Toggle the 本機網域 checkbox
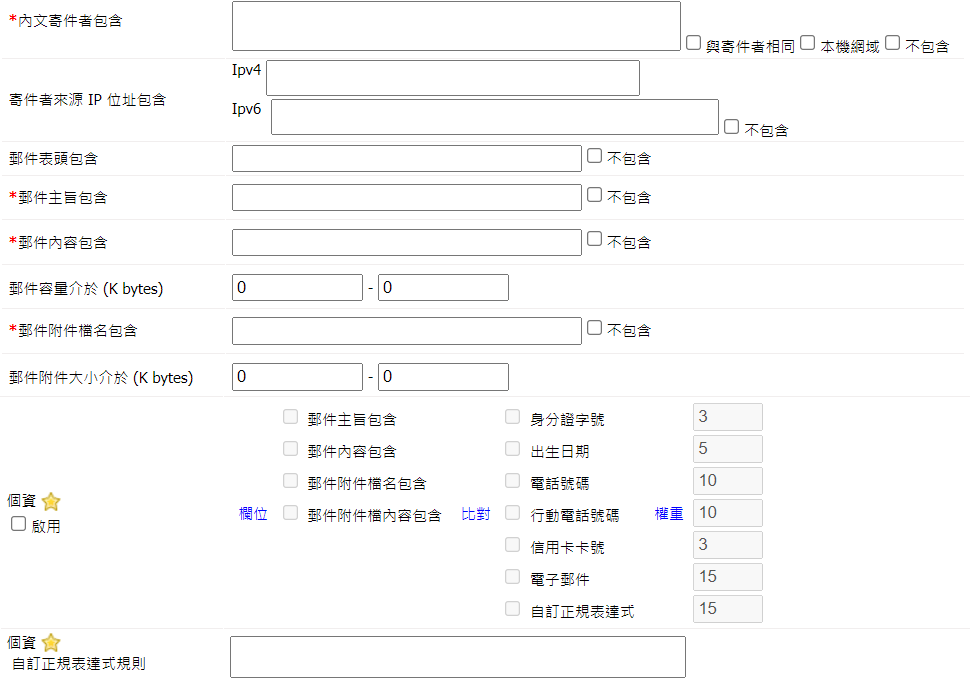The image size is (976, 685). [807, 43]
